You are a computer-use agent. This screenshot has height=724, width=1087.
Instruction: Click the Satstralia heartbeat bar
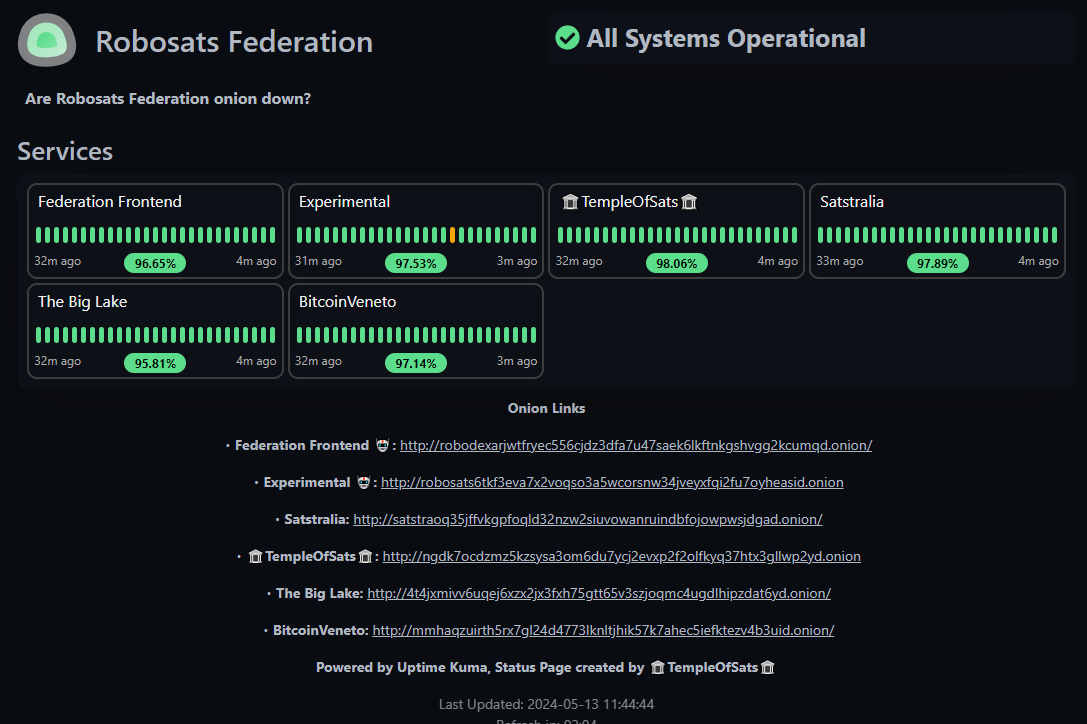pyautogui.click(x=937, y=235)
